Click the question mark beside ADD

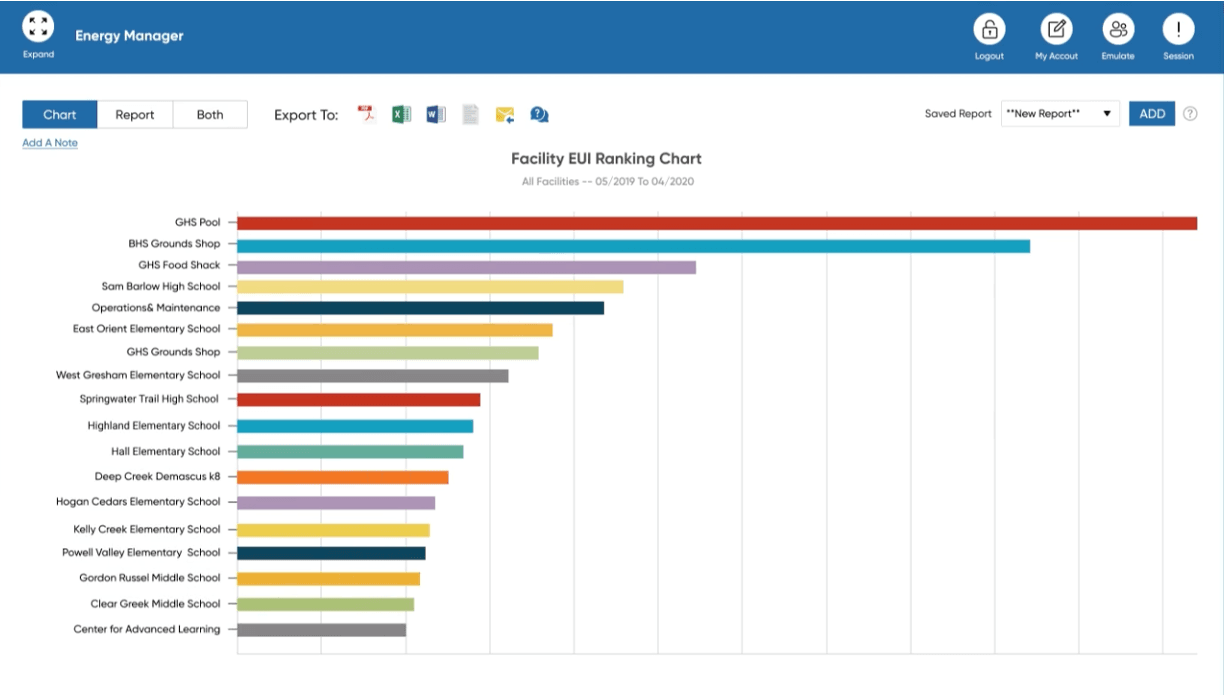point(1190,114)
